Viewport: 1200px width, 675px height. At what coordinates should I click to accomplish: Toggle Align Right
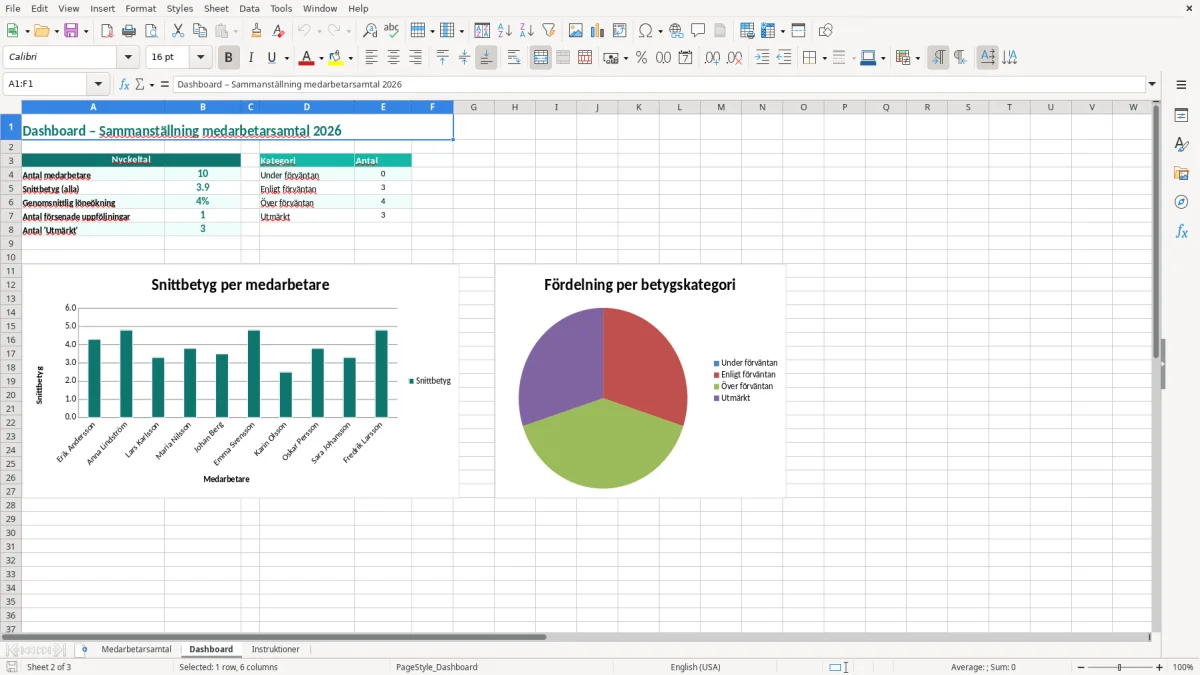[415, 58]
